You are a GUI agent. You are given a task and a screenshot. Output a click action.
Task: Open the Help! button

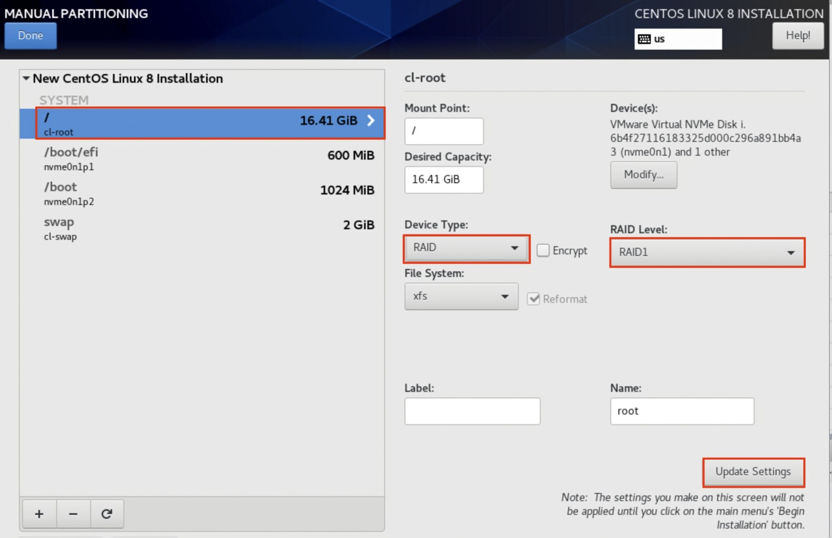798,36
